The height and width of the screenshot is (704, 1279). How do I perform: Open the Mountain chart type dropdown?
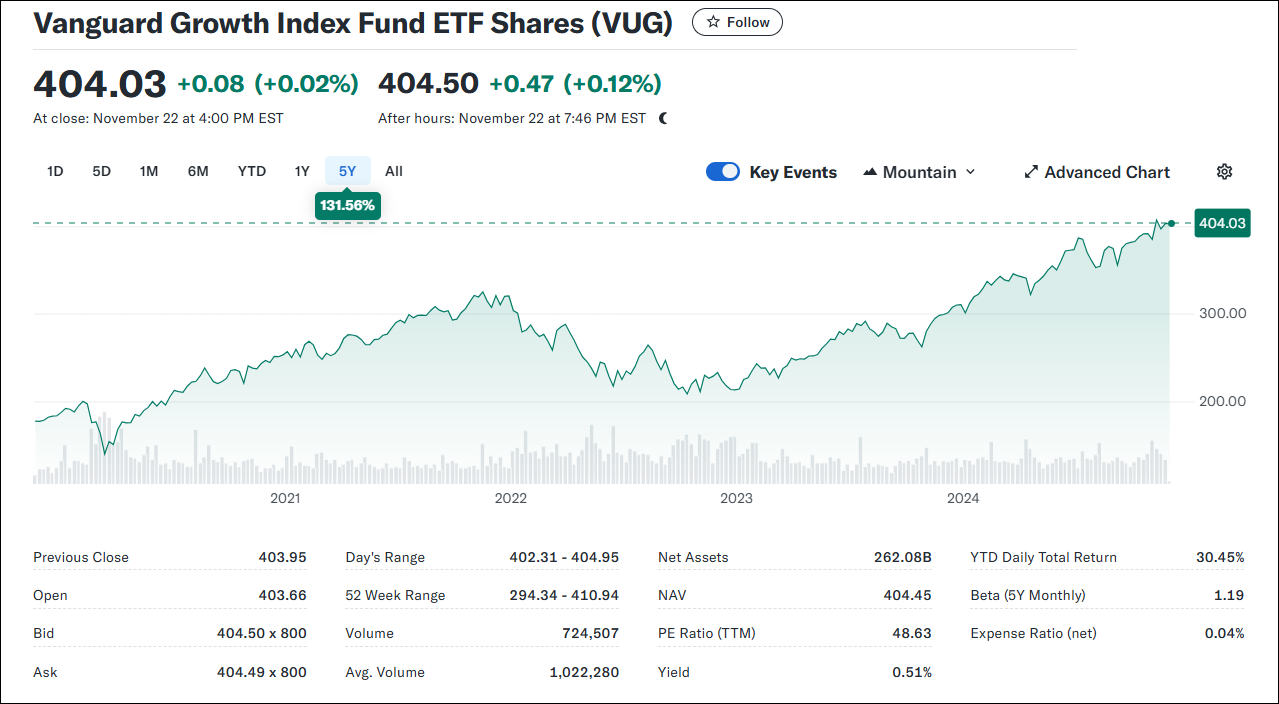click(x=917, y=171)
